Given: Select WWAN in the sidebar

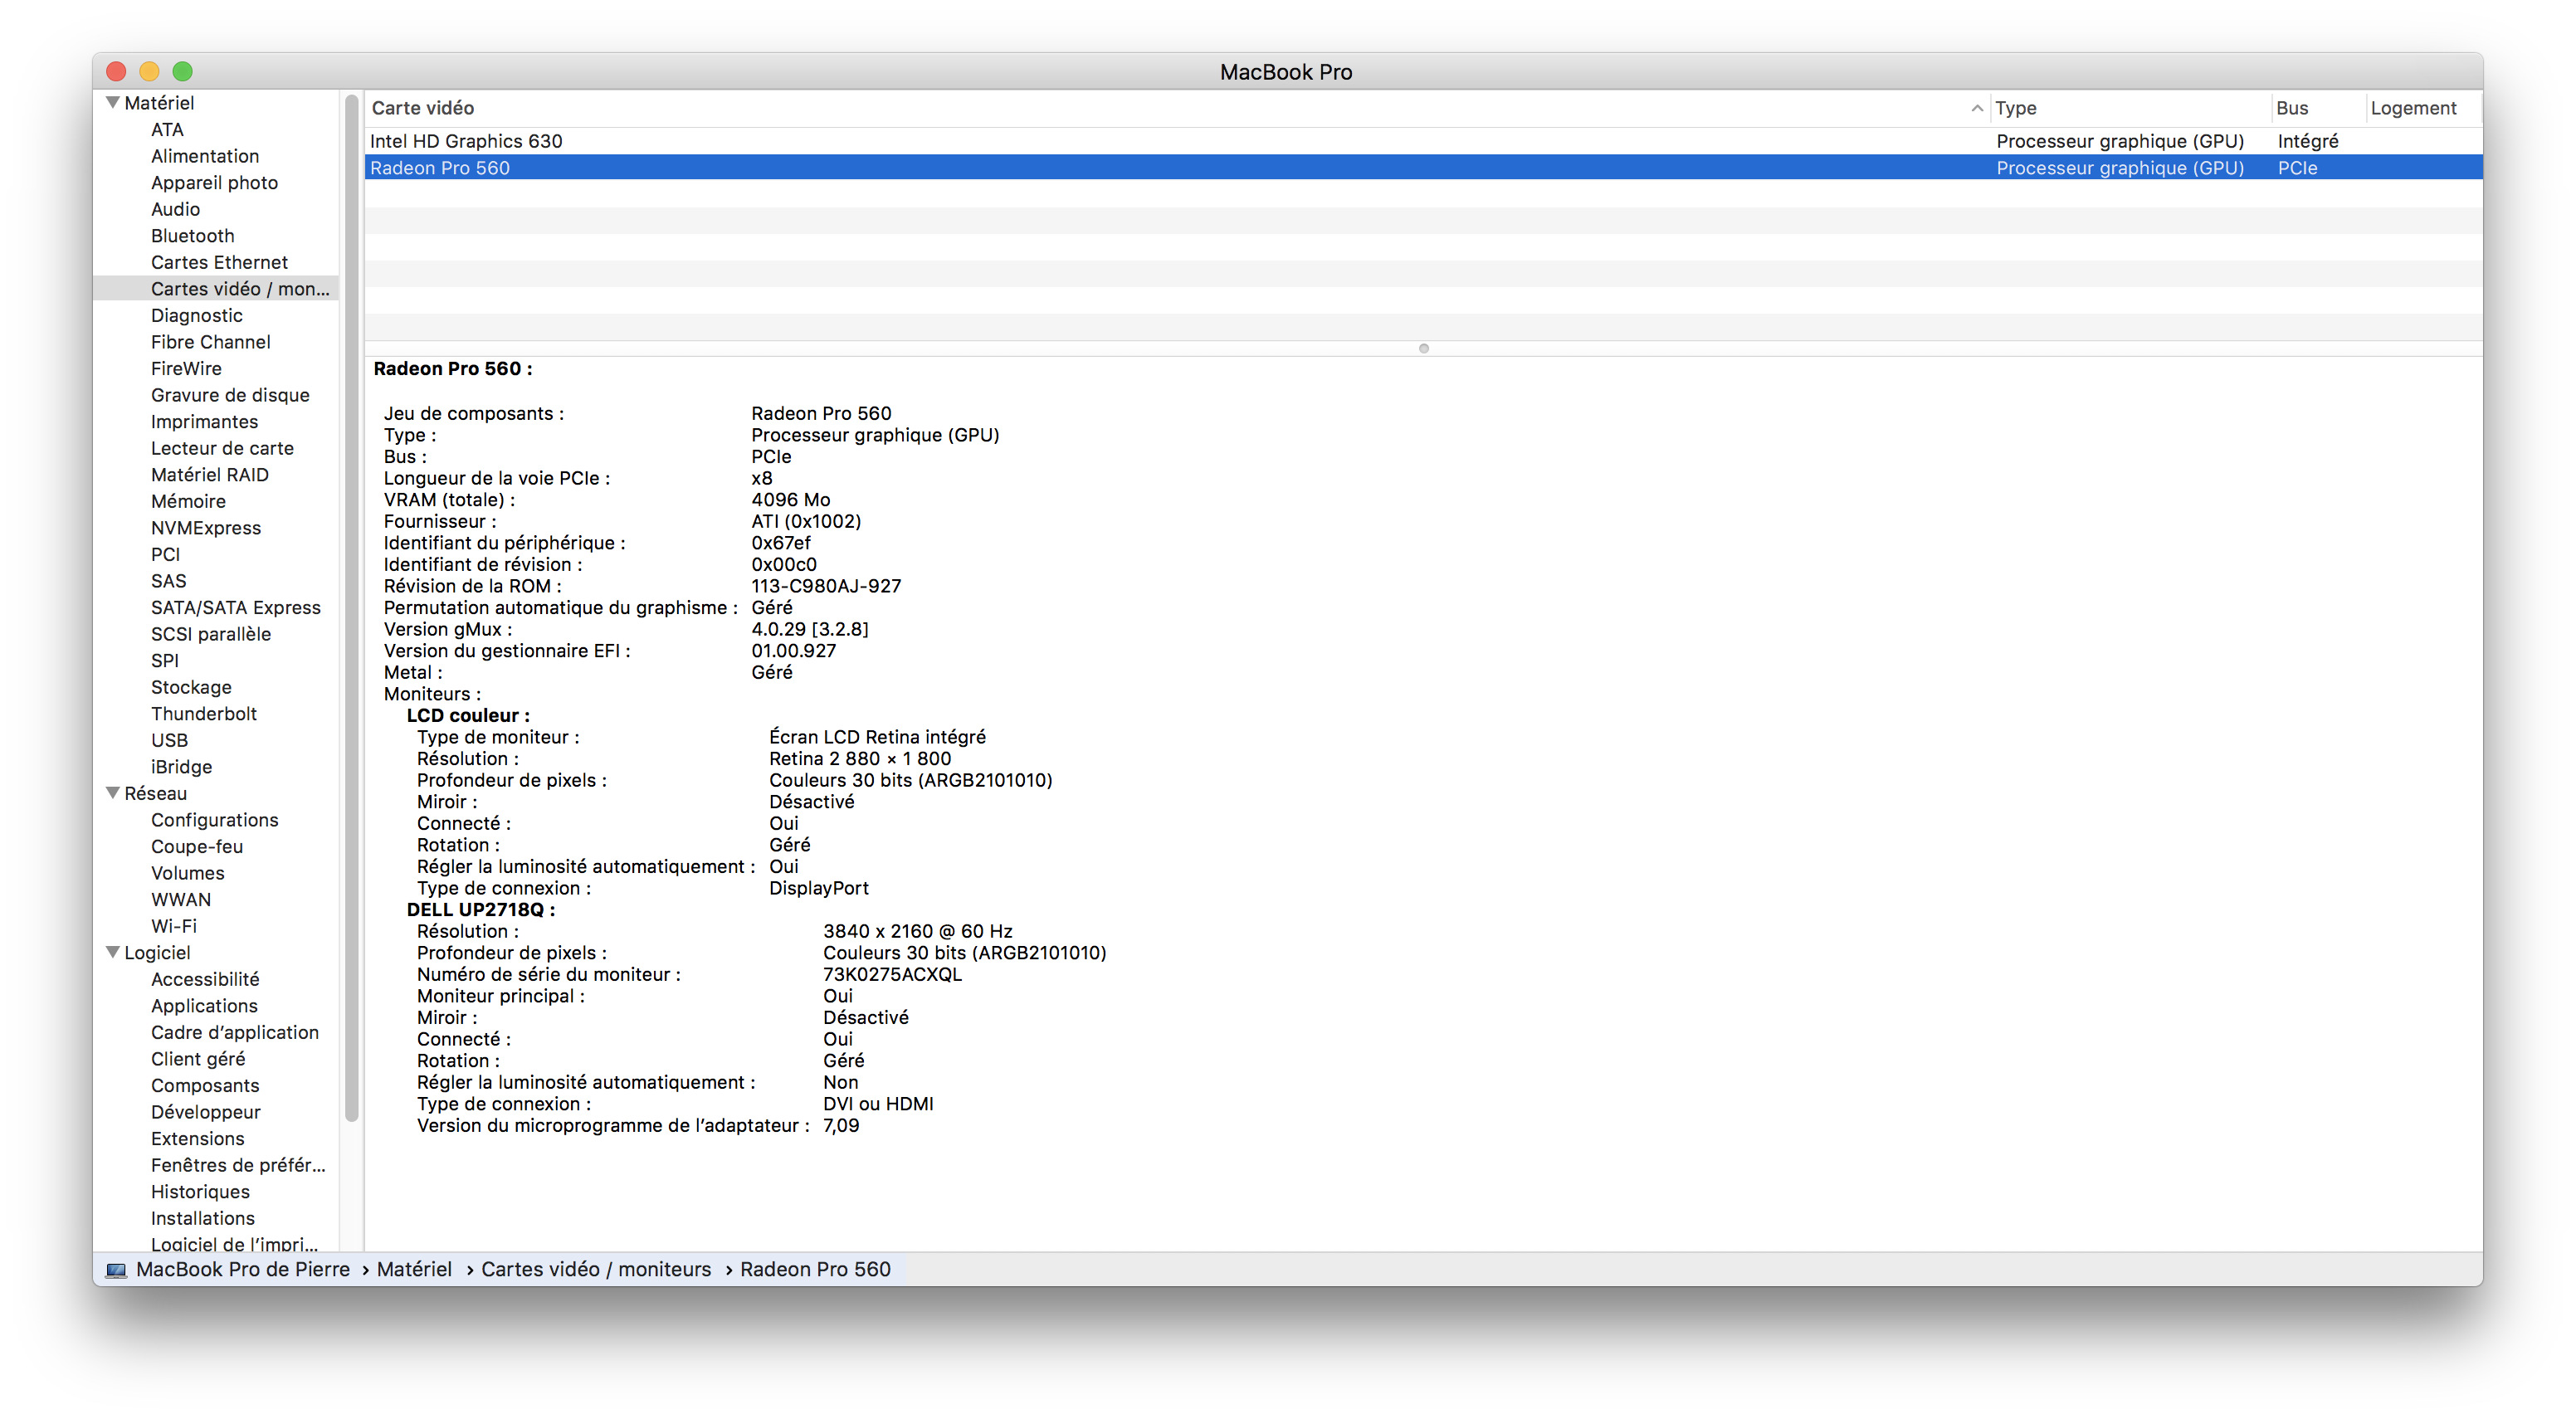Looking at the screenshot, I should click(181, 899).
